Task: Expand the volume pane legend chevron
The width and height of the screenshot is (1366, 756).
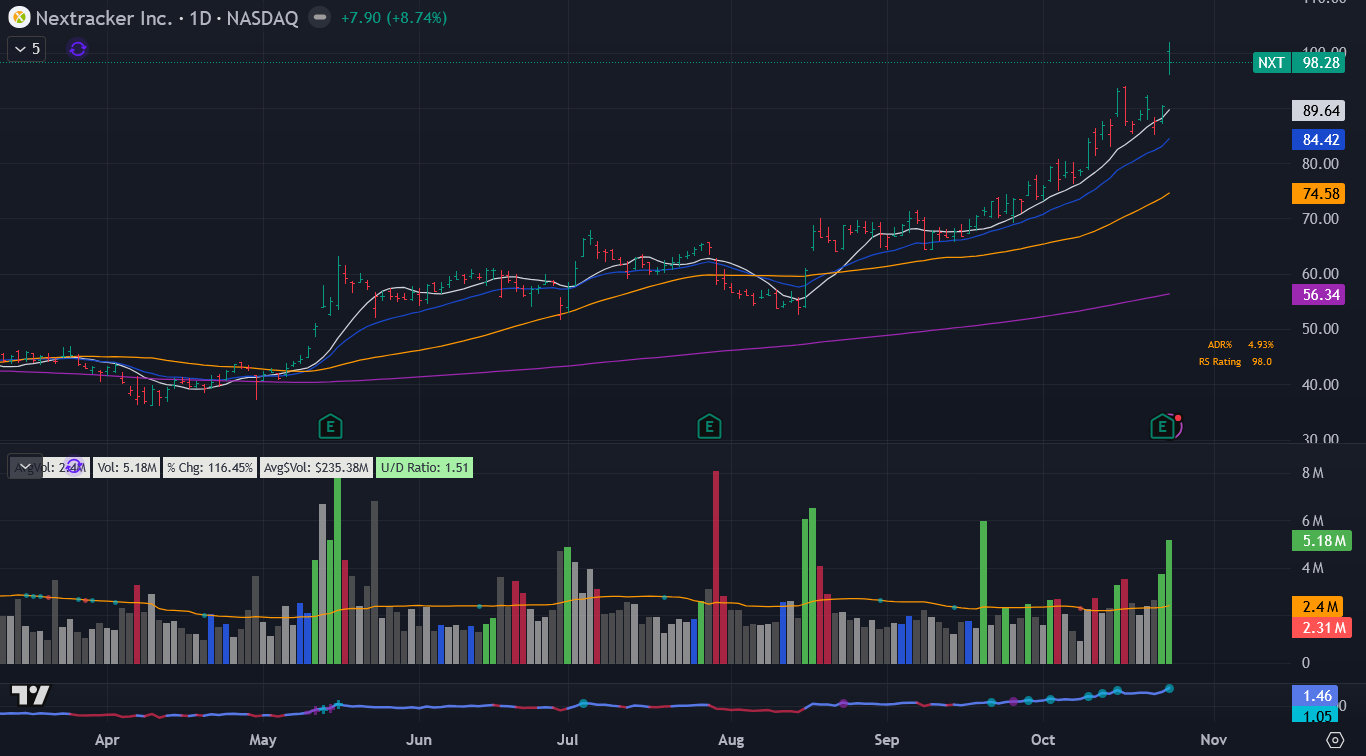Action: (x=20, y=466)
